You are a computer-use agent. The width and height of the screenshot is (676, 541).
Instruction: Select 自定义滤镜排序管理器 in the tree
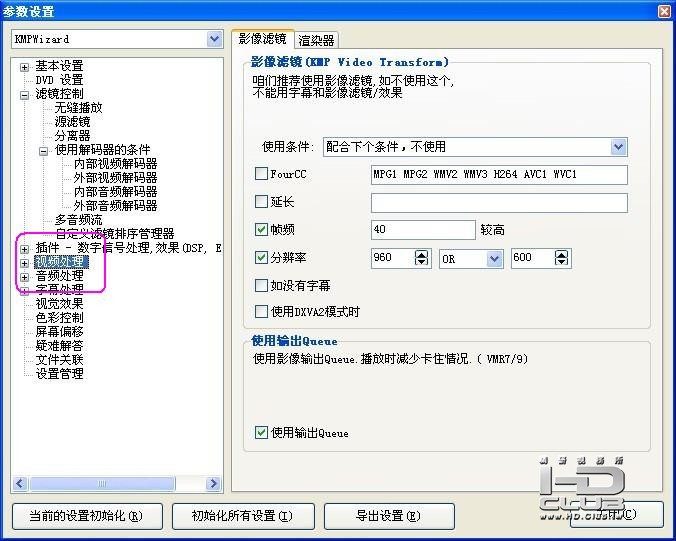(x=115, y=234)
